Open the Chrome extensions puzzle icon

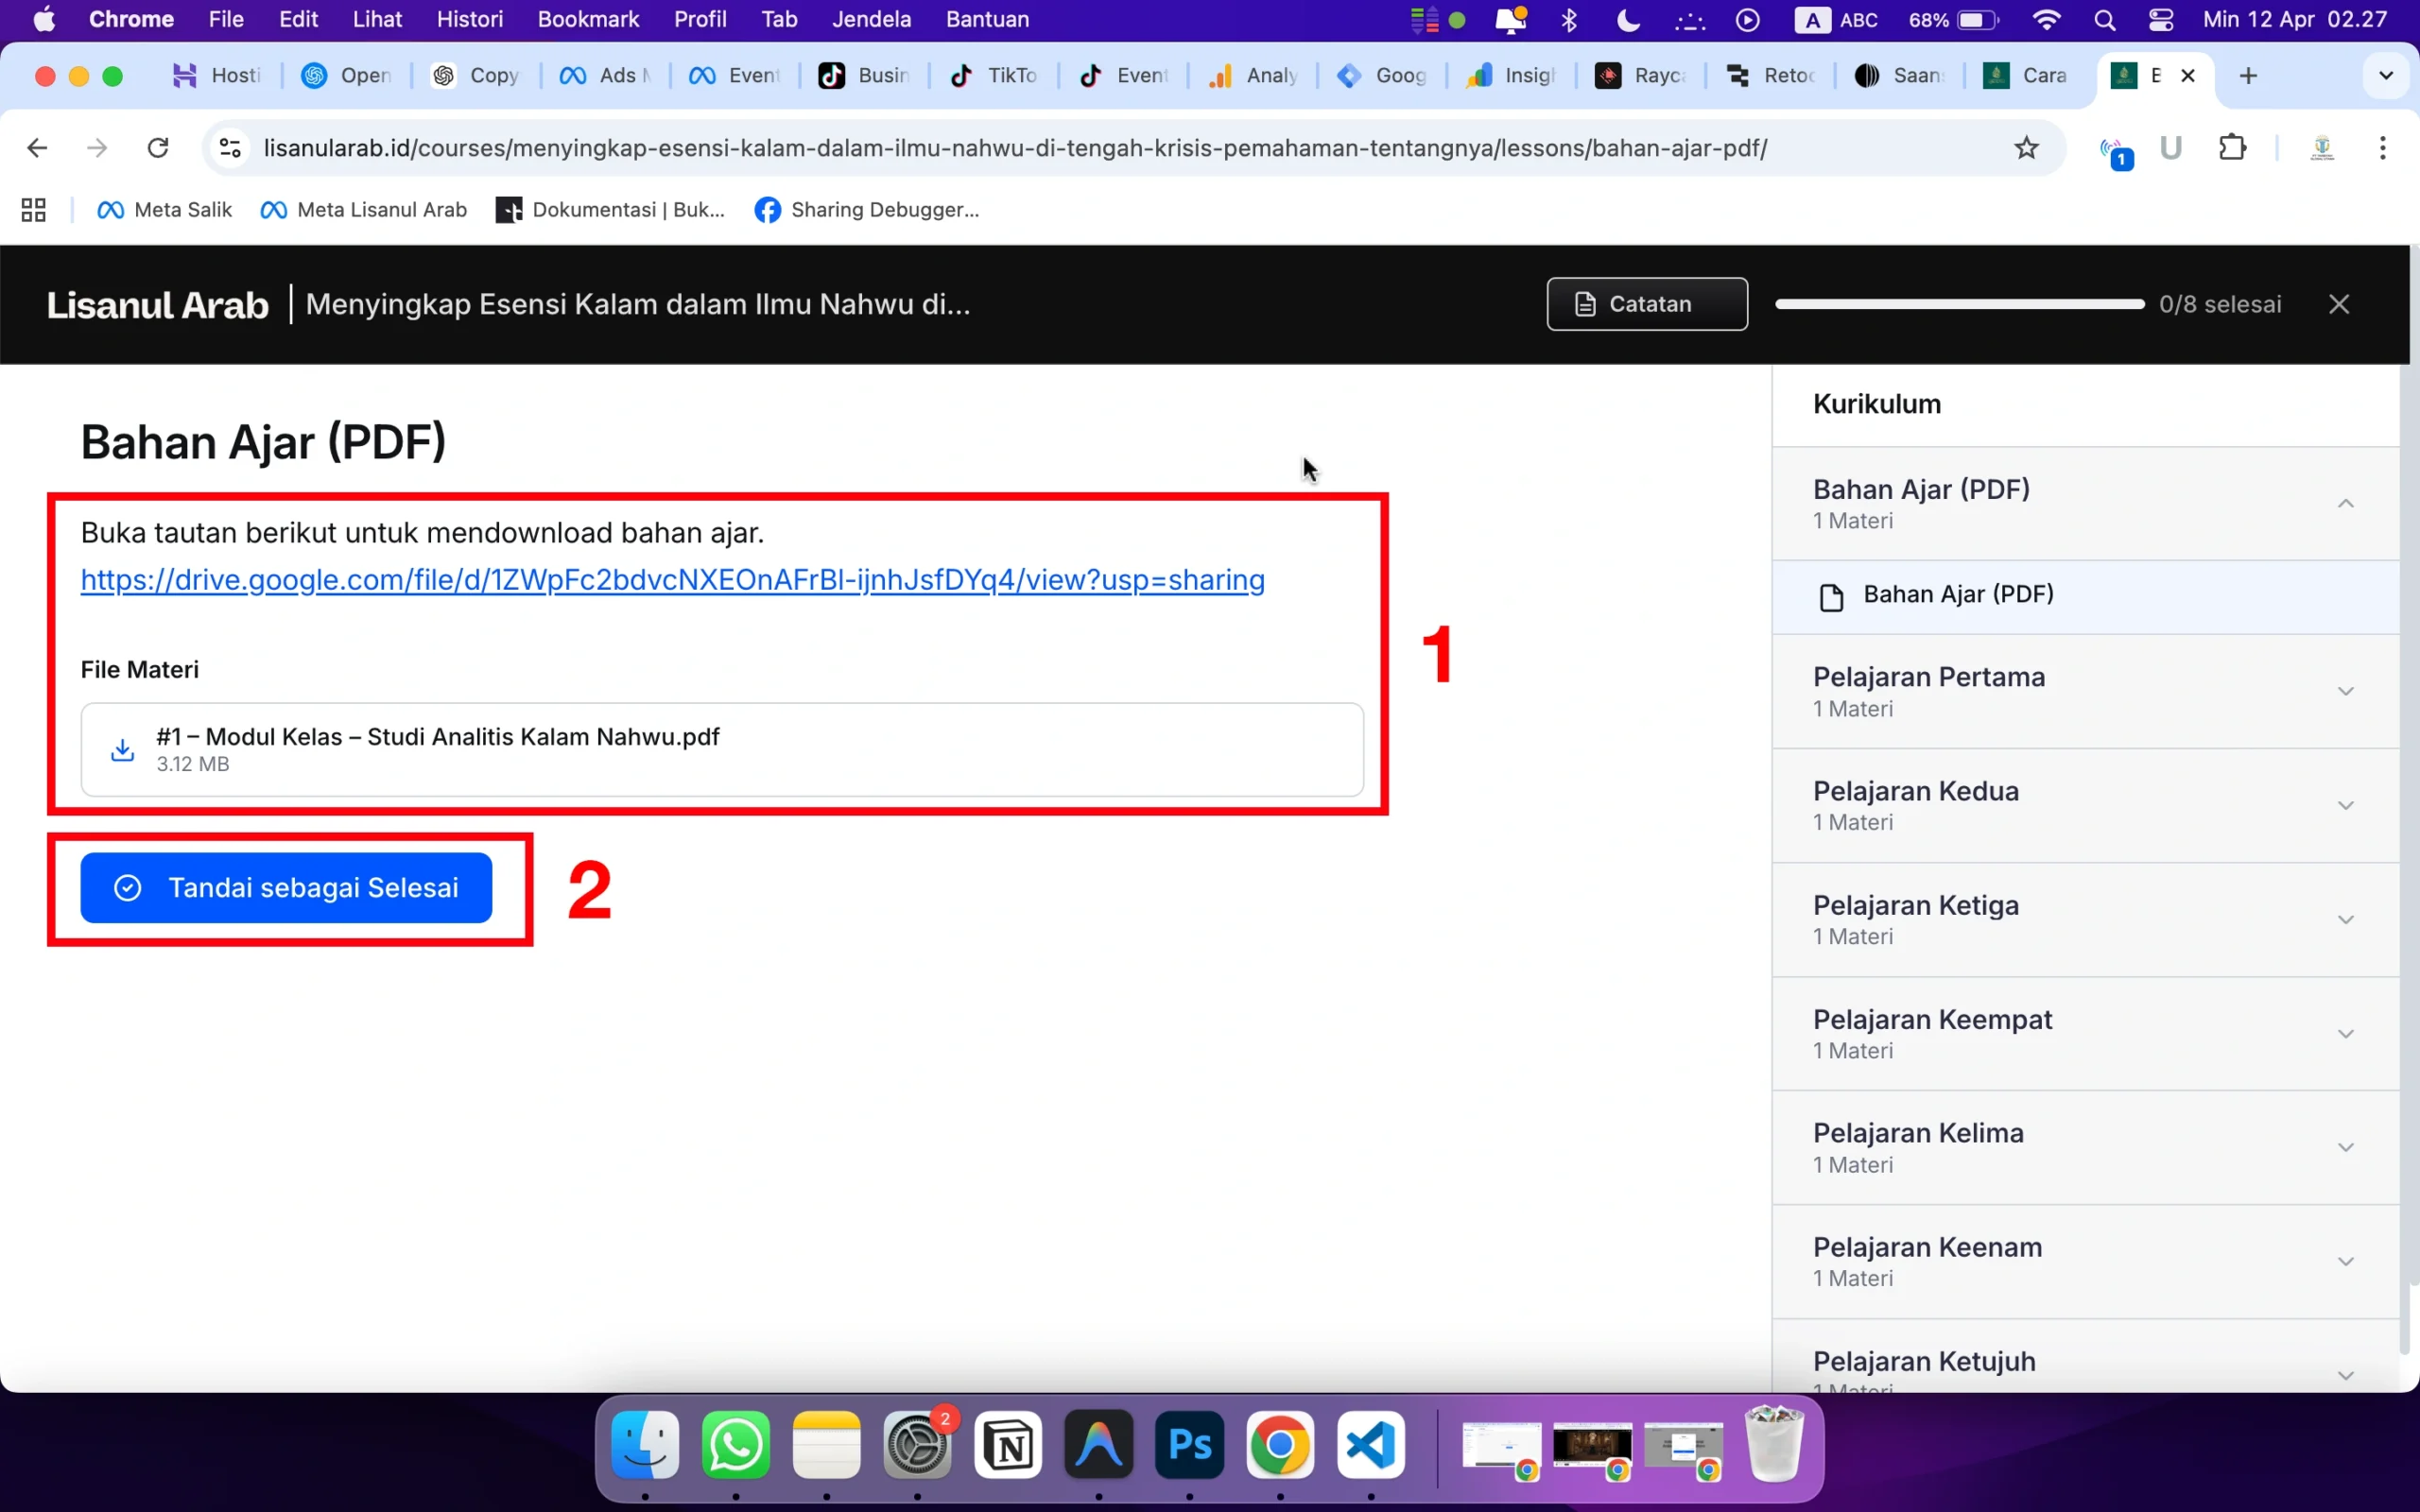pos(2232,148)
